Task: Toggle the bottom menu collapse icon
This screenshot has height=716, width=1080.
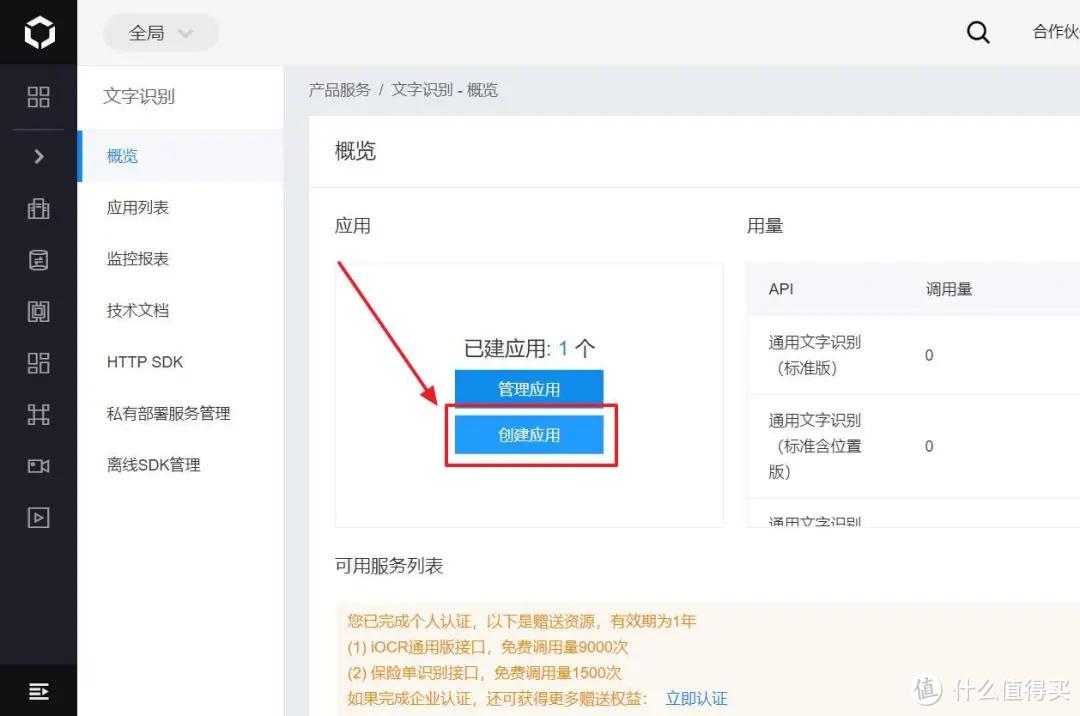Action: (x=39, y=691)
